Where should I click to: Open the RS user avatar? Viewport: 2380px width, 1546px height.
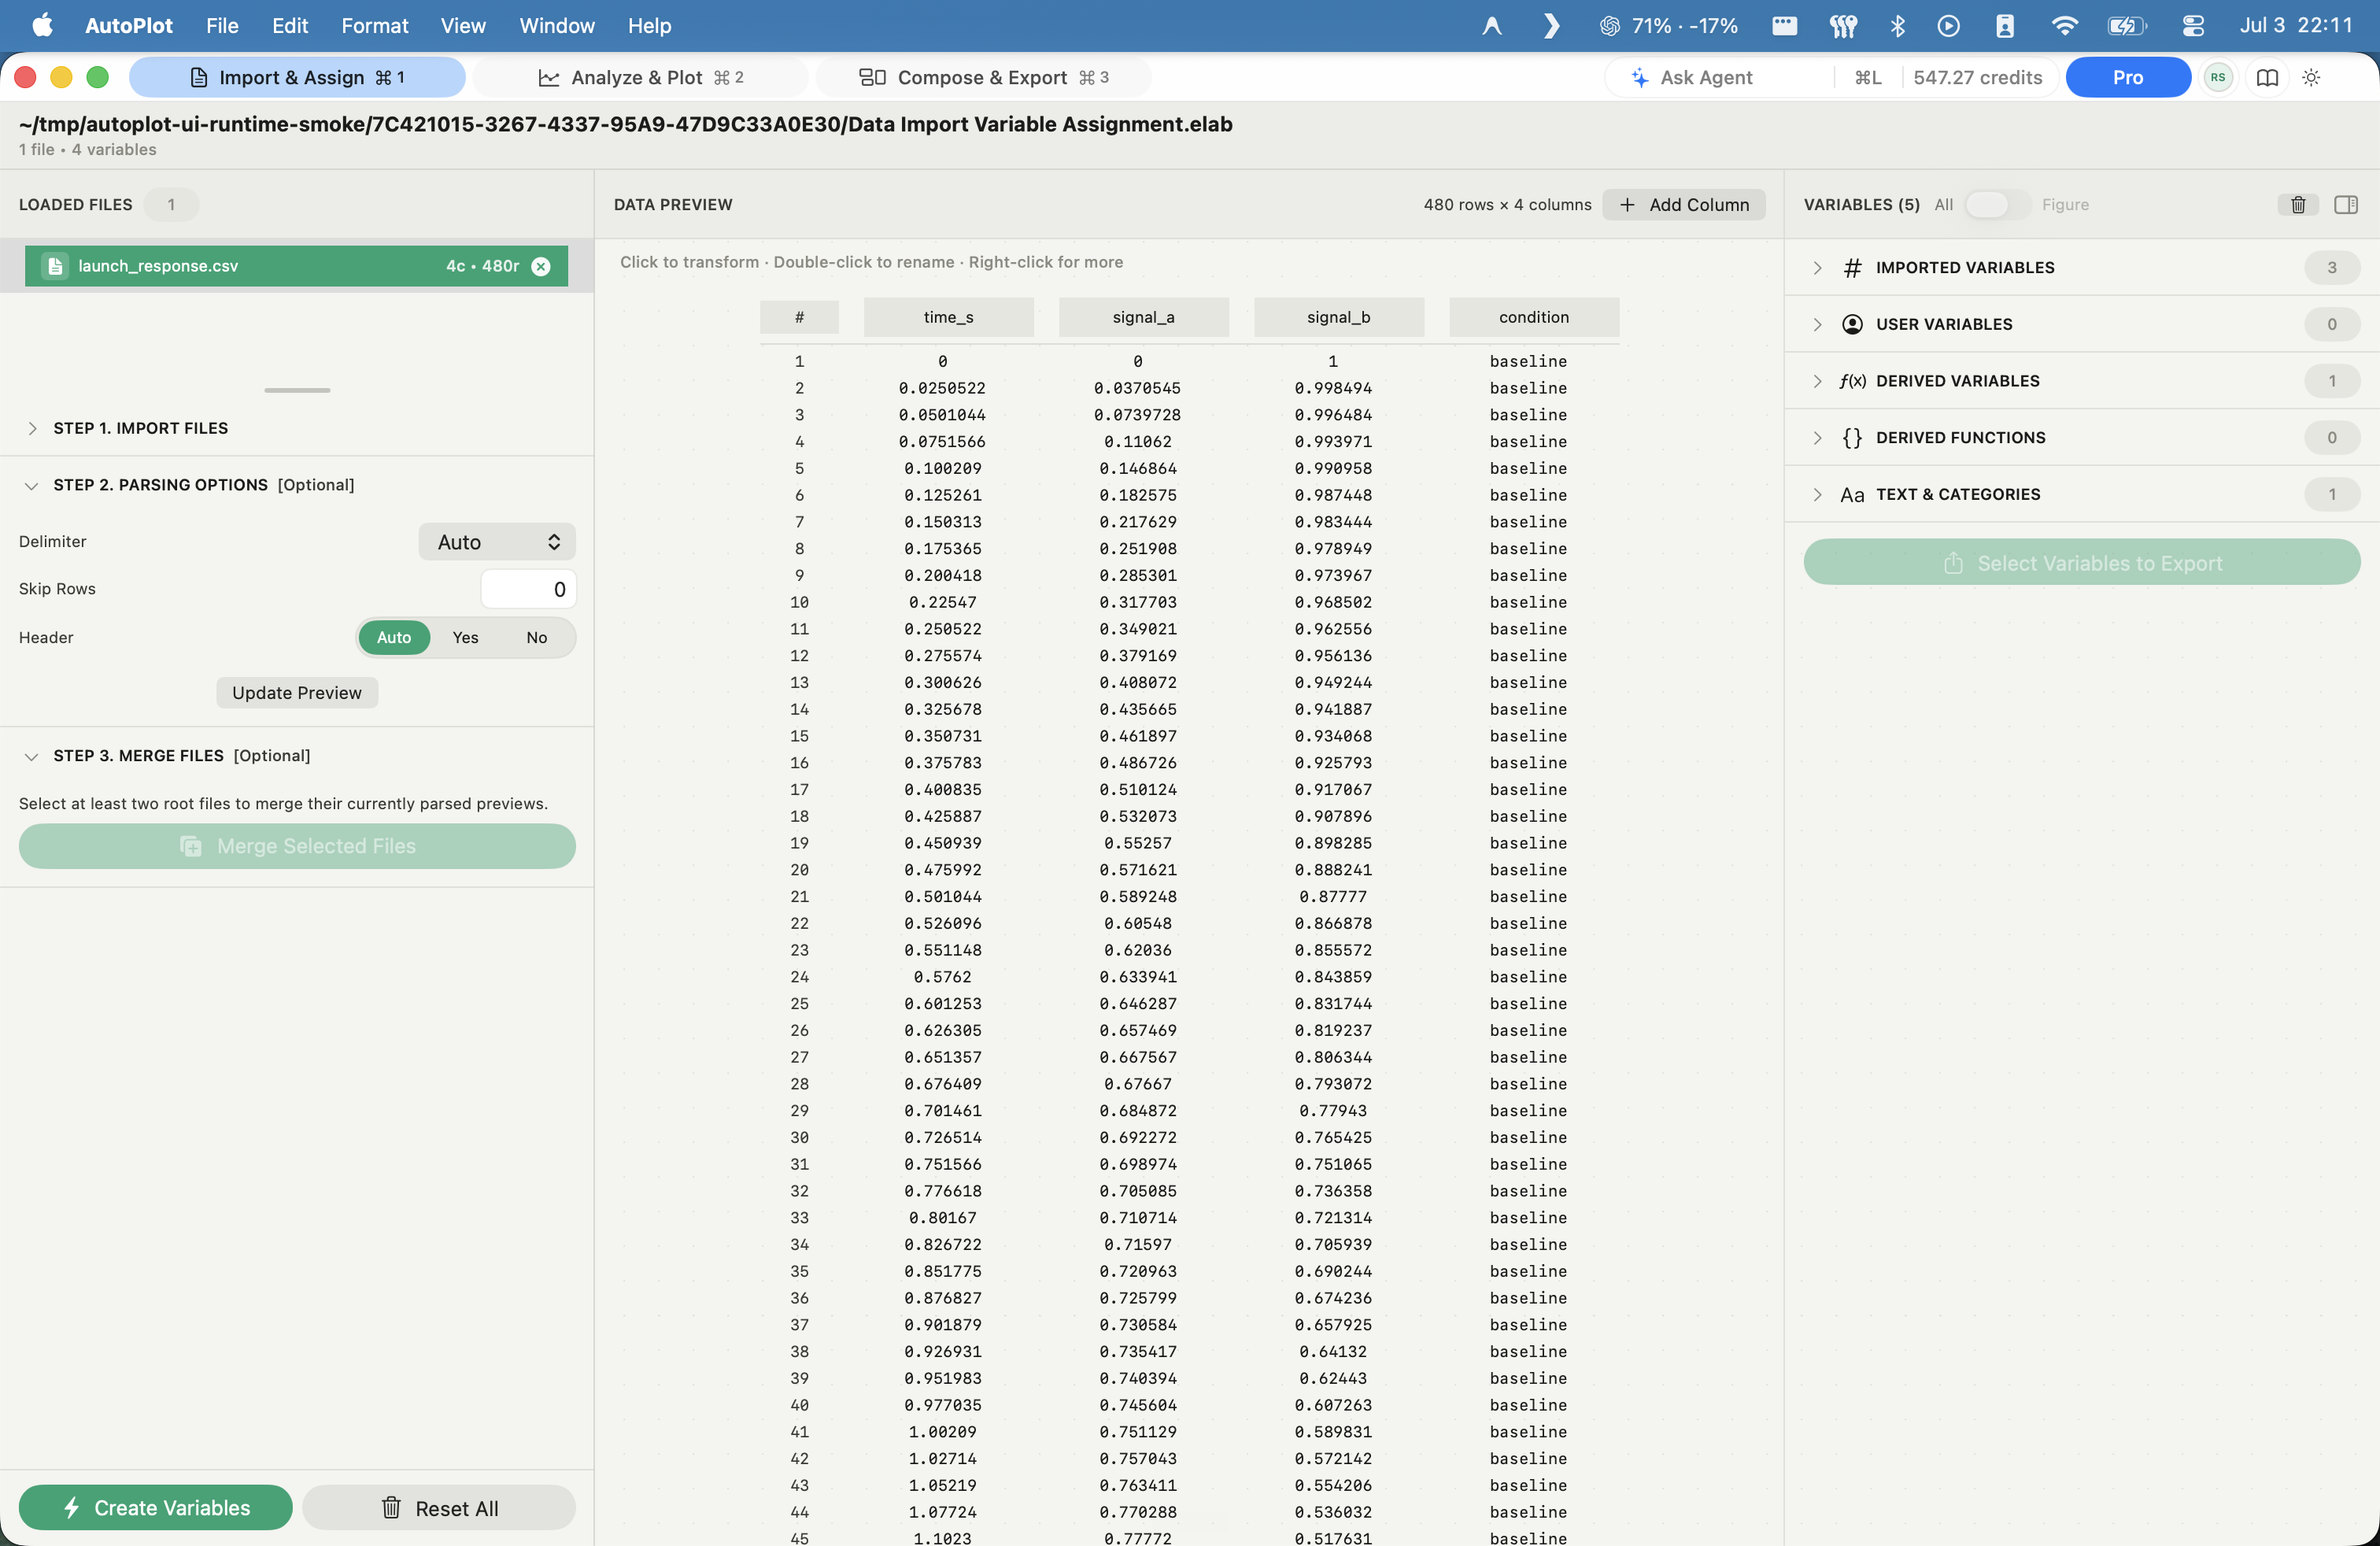tap(2218, 78)
